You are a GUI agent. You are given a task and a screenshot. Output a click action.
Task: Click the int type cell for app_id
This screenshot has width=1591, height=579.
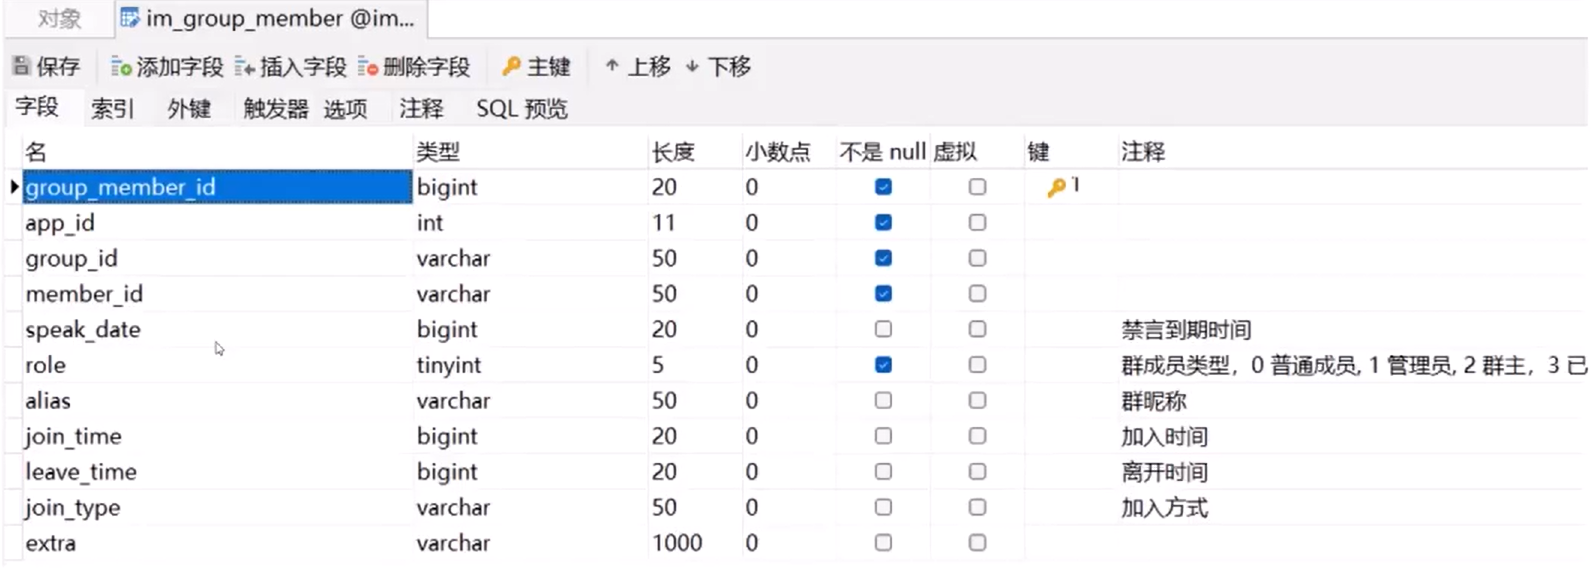point(530,223)
